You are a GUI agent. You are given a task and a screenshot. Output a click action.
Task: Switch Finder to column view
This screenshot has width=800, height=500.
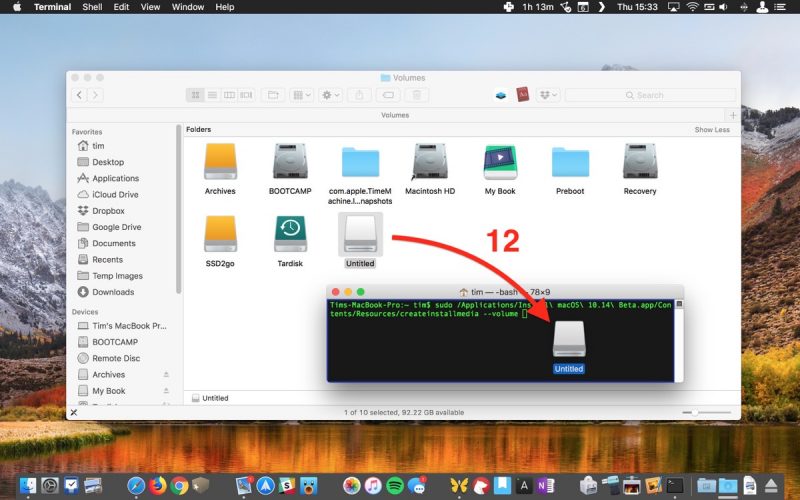click(x=230, y=95)
